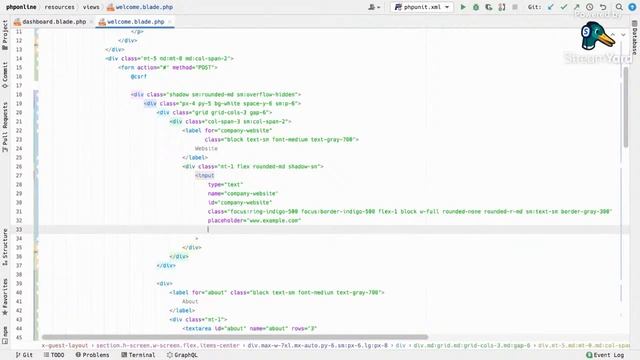Click name="company-website" on line 29
Viewport: 640px width, 360px height.
[x=243, y=193]
